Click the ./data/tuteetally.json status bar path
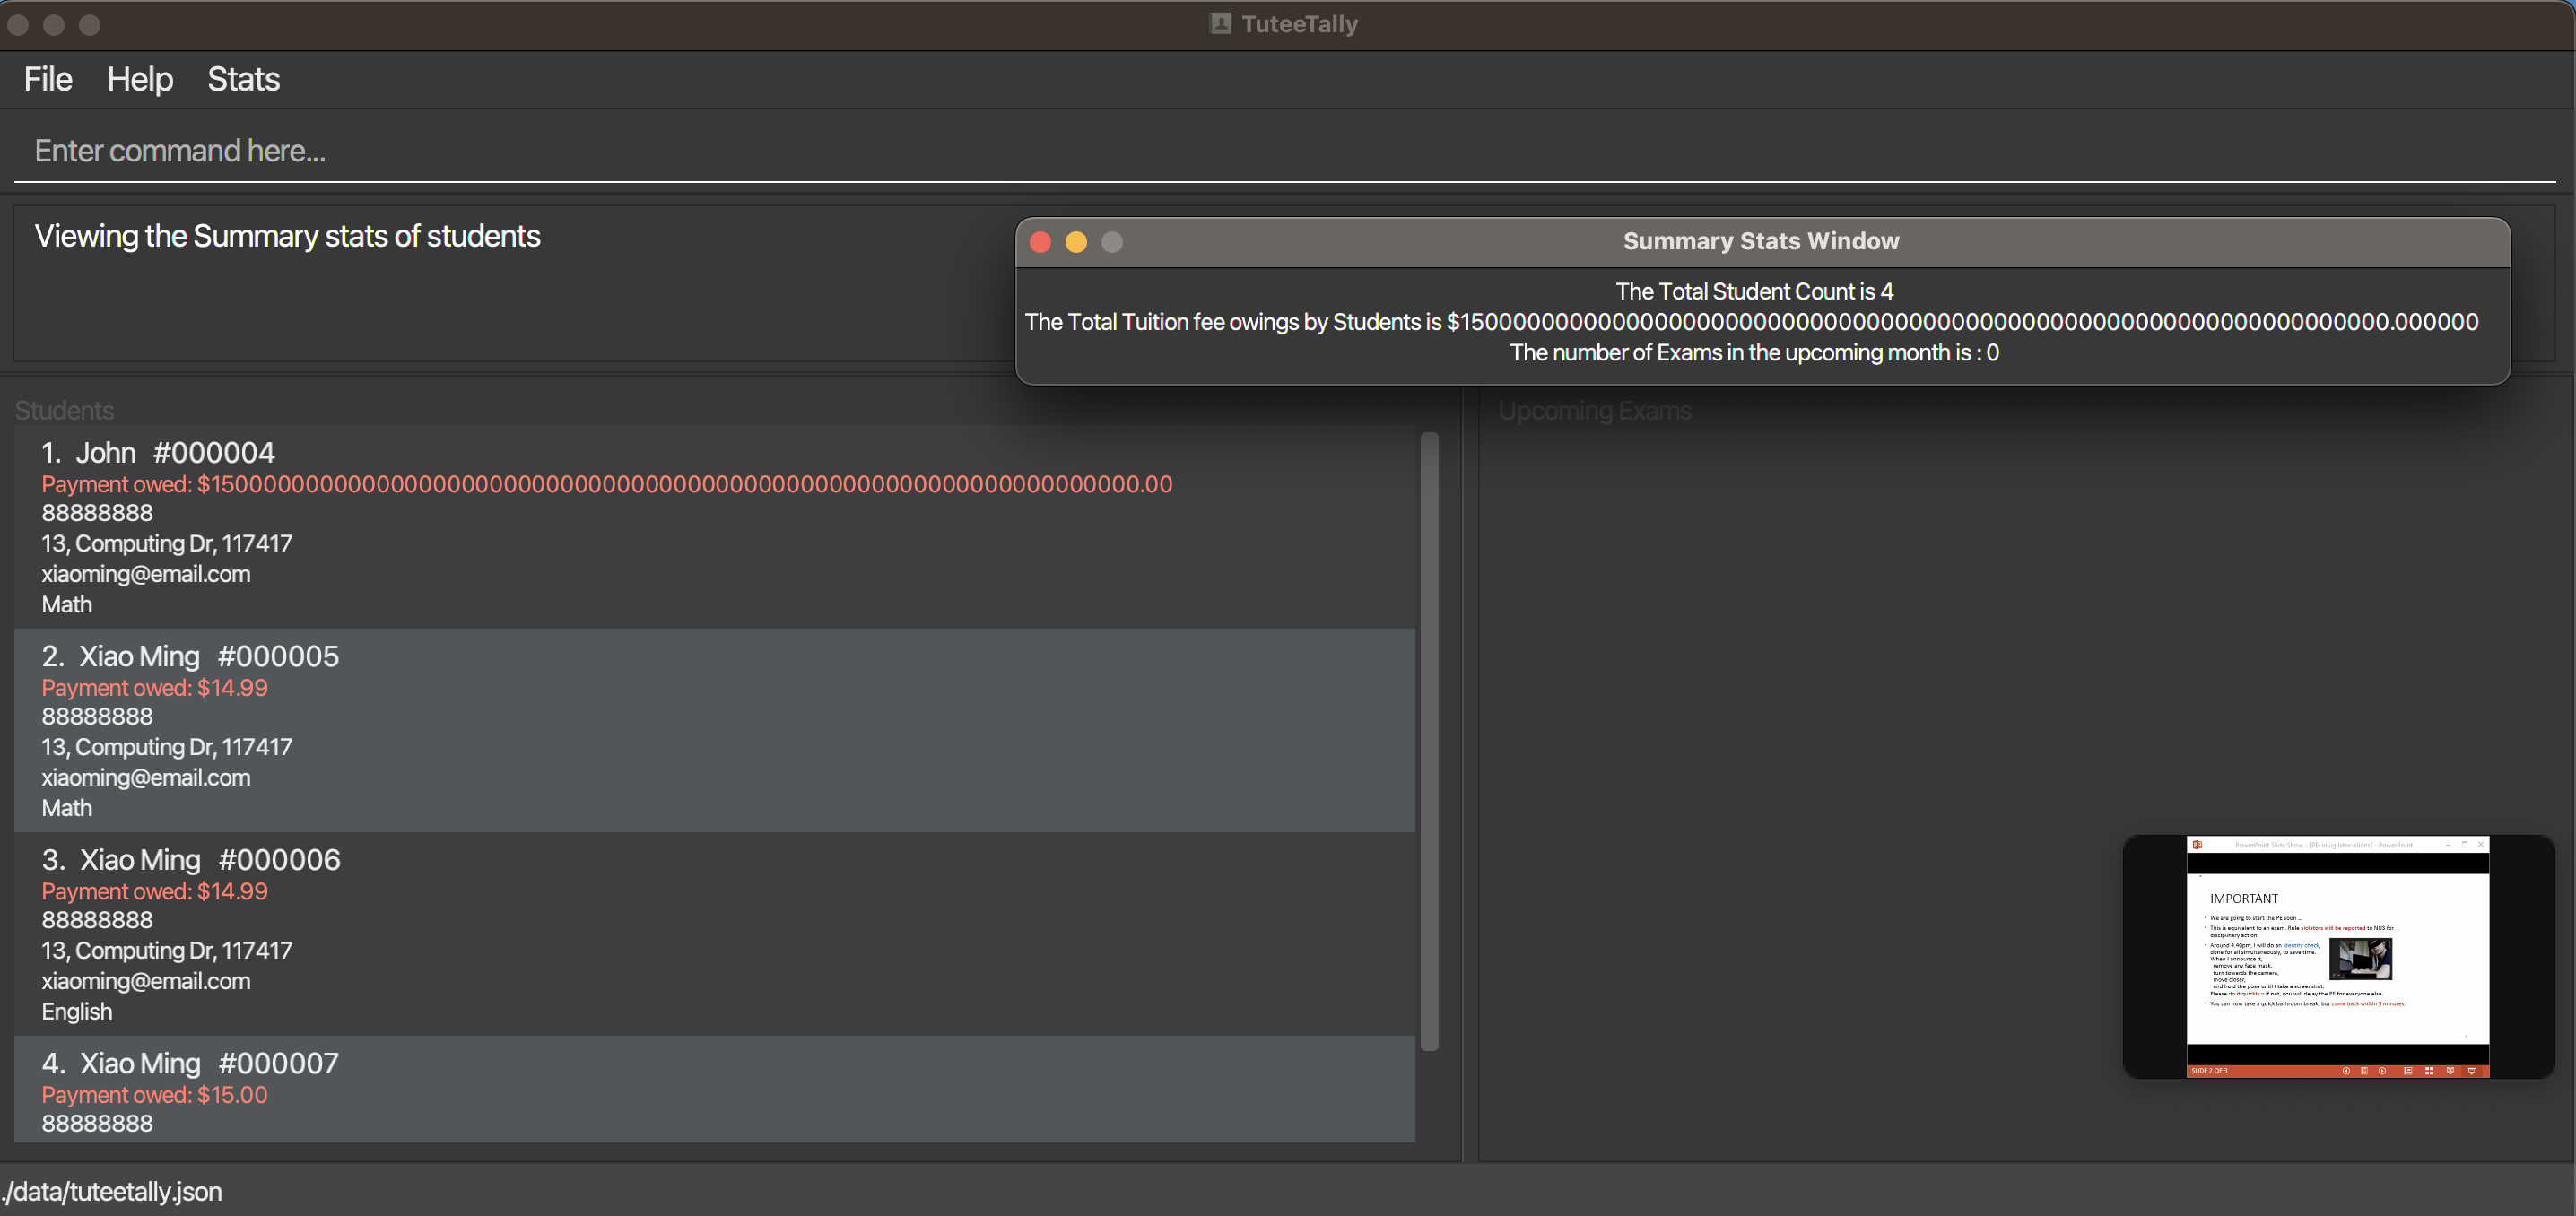The image size is (2576, 1216). click(112, 1192)
